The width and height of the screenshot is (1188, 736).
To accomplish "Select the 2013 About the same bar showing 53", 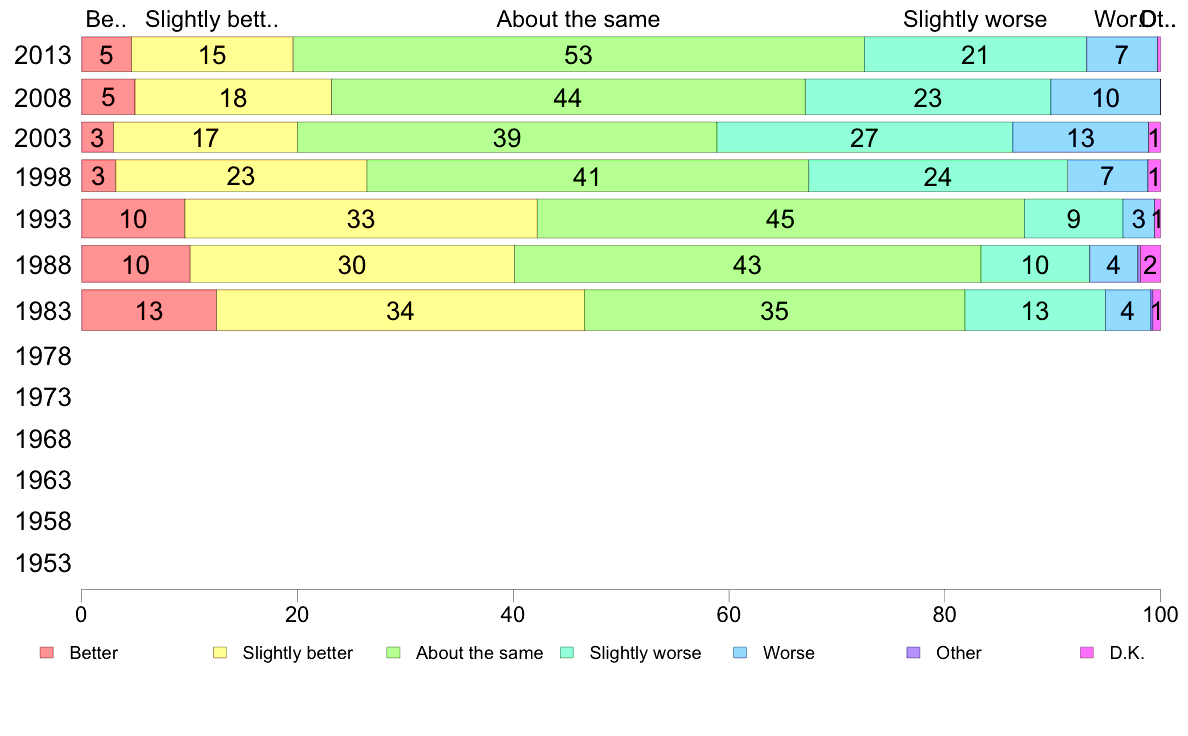I will tap(579, 55).
